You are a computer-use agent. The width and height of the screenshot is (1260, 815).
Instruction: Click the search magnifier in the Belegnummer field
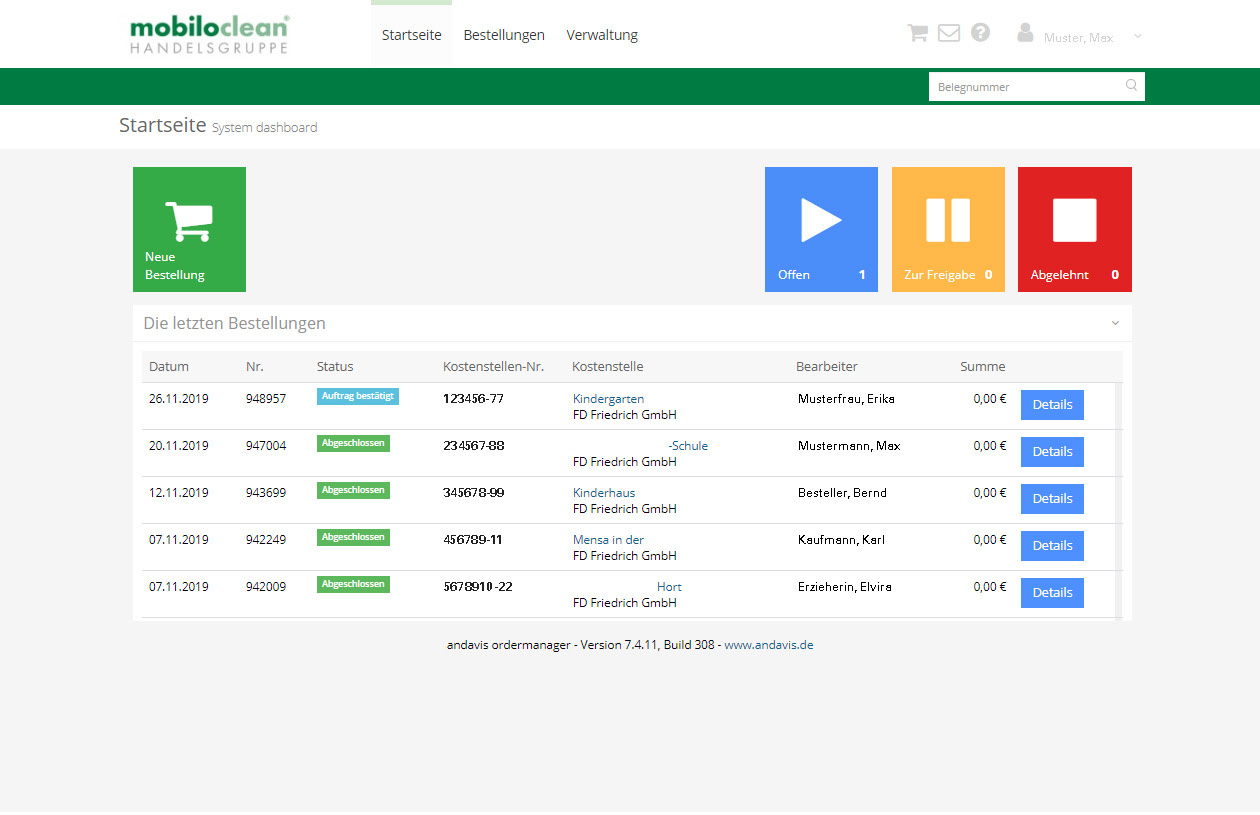click(x=1130, y=86)
